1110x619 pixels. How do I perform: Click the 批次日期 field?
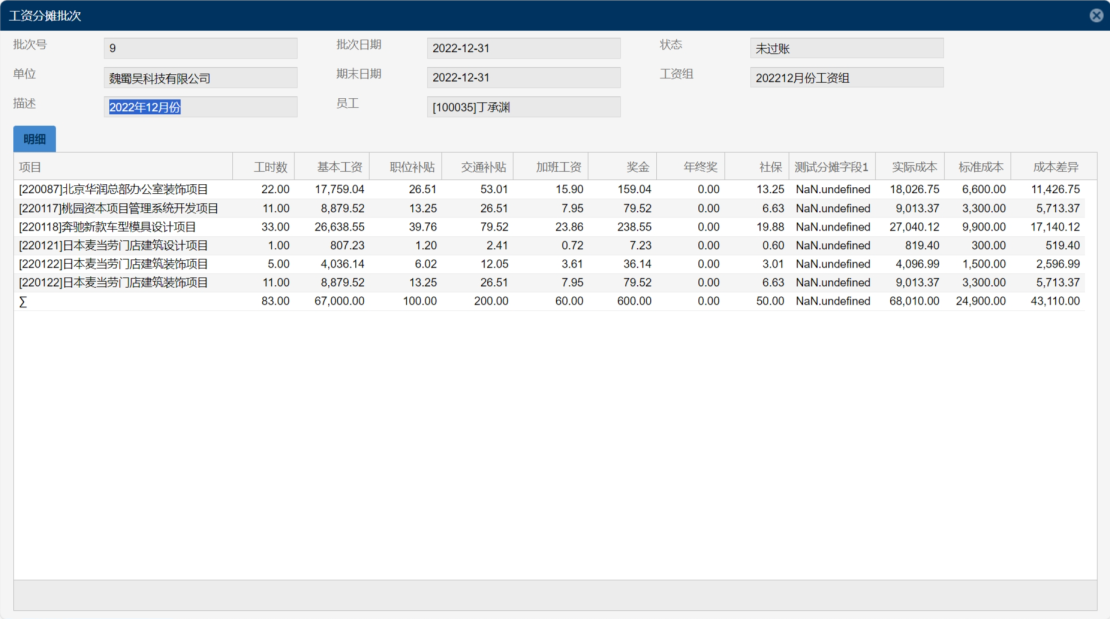(523, 48)
